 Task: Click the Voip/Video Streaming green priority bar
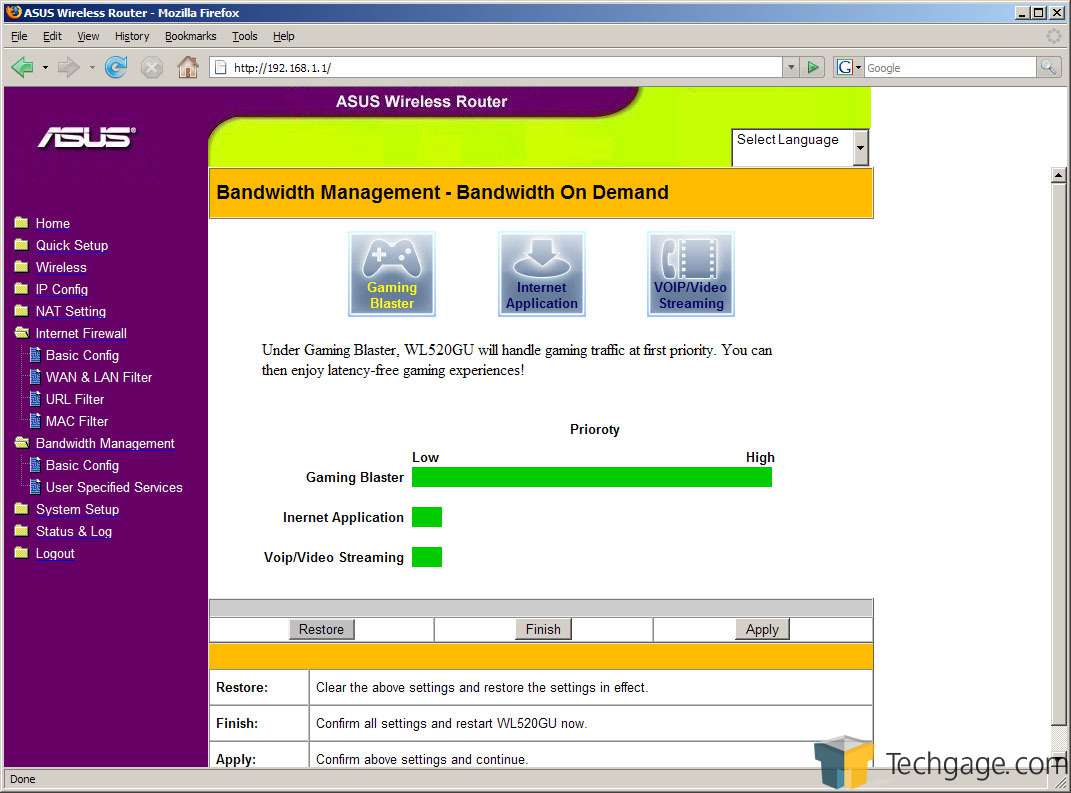[x=427, y=557]
